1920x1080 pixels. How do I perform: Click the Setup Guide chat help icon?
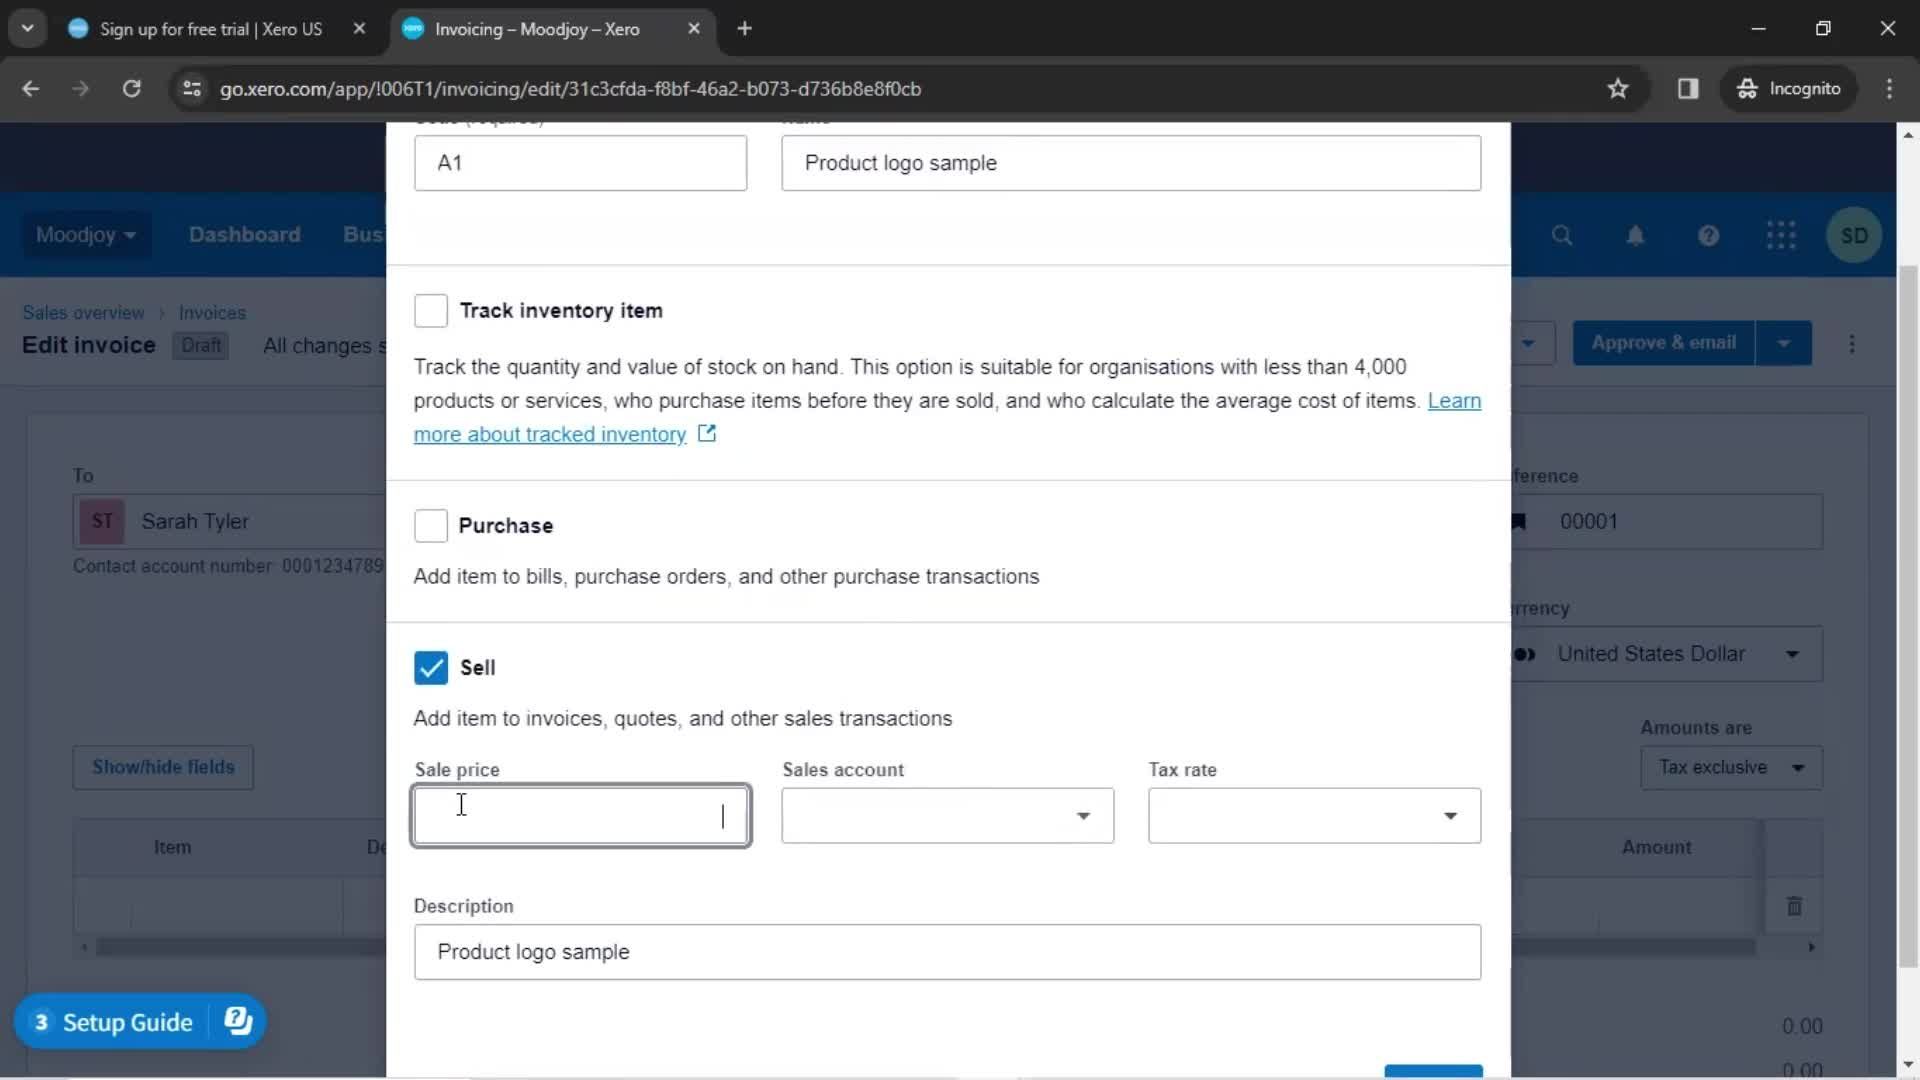238,1021
